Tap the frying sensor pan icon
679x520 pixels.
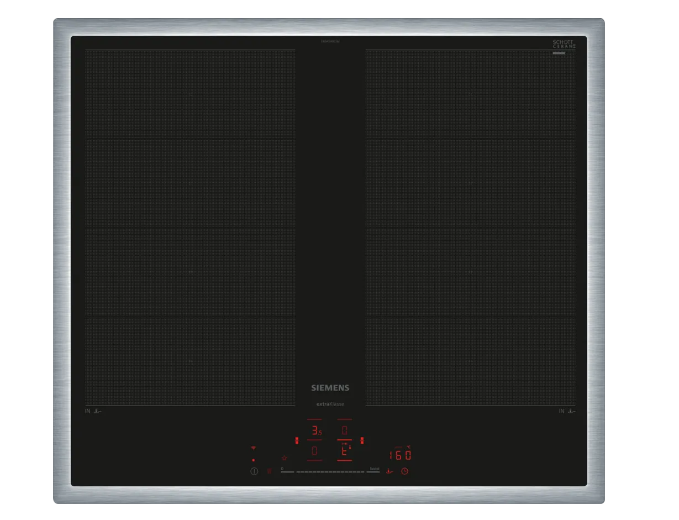point(388,470)
